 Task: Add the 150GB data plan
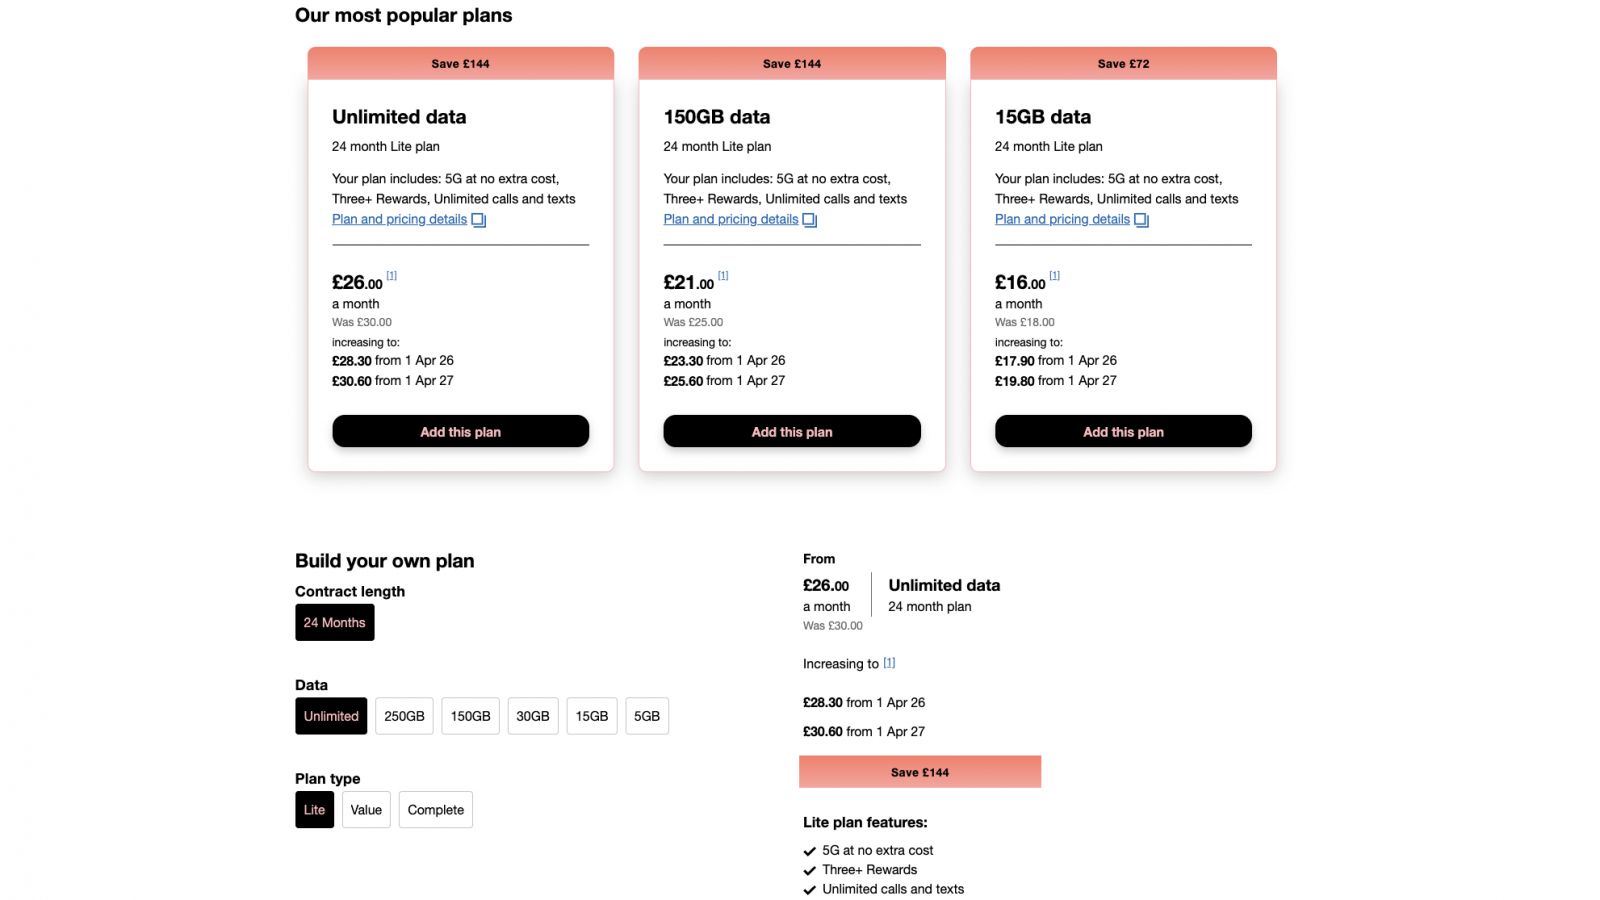[x=792, y=431]
